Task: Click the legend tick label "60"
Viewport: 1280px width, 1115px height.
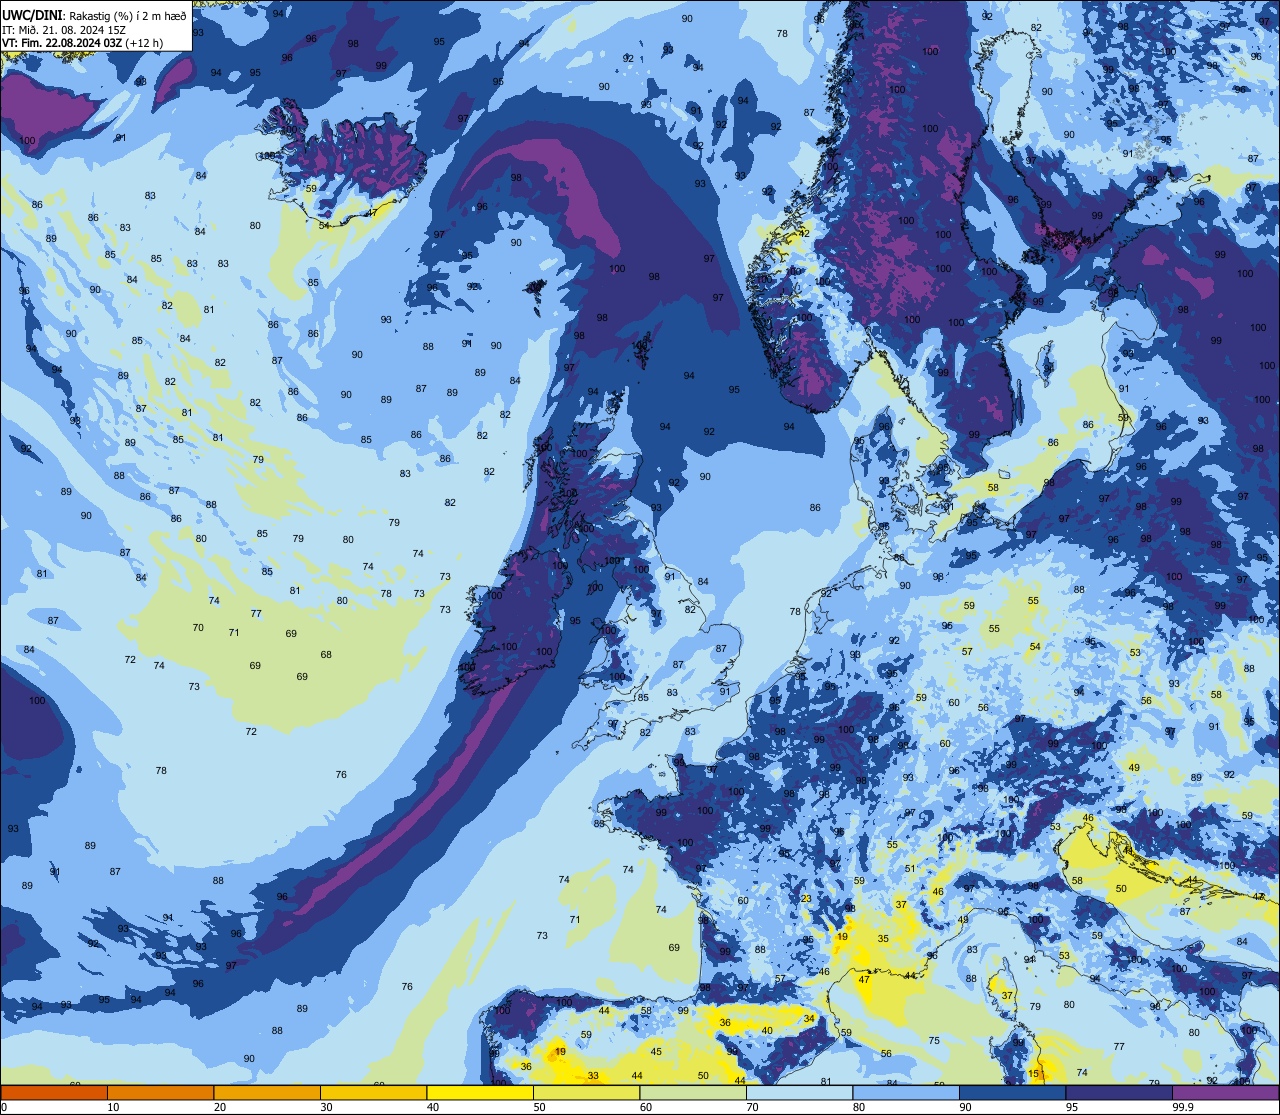Action: (x=645, y=1107)
